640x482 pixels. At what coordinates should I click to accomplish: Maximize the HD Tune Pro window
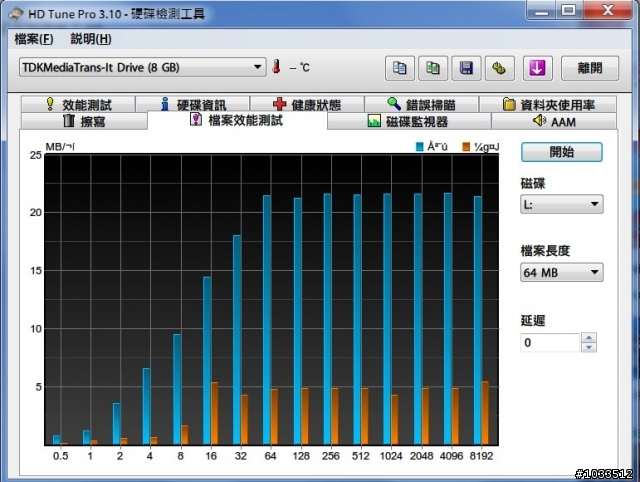point(569,10)
